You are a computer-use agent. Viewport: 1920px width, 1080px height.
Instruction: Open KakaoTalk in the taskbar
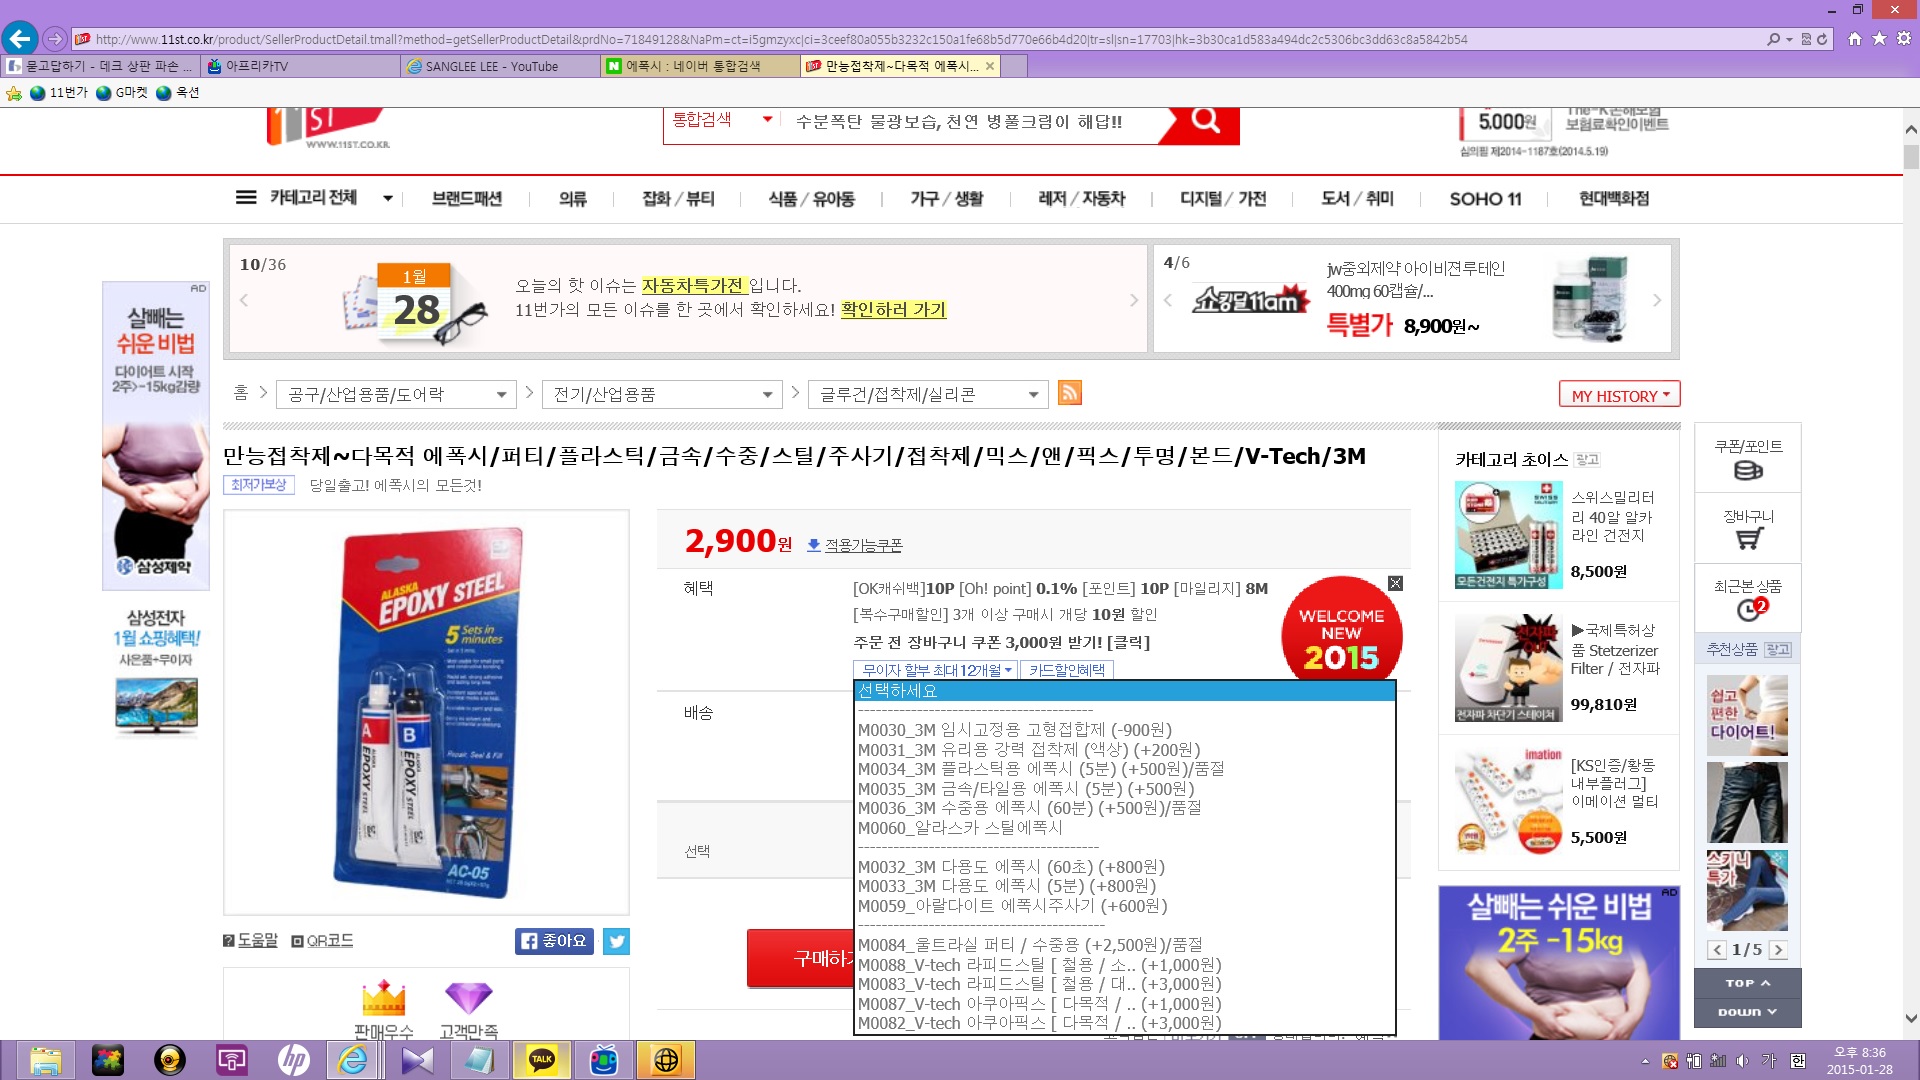pos(542,1060)
